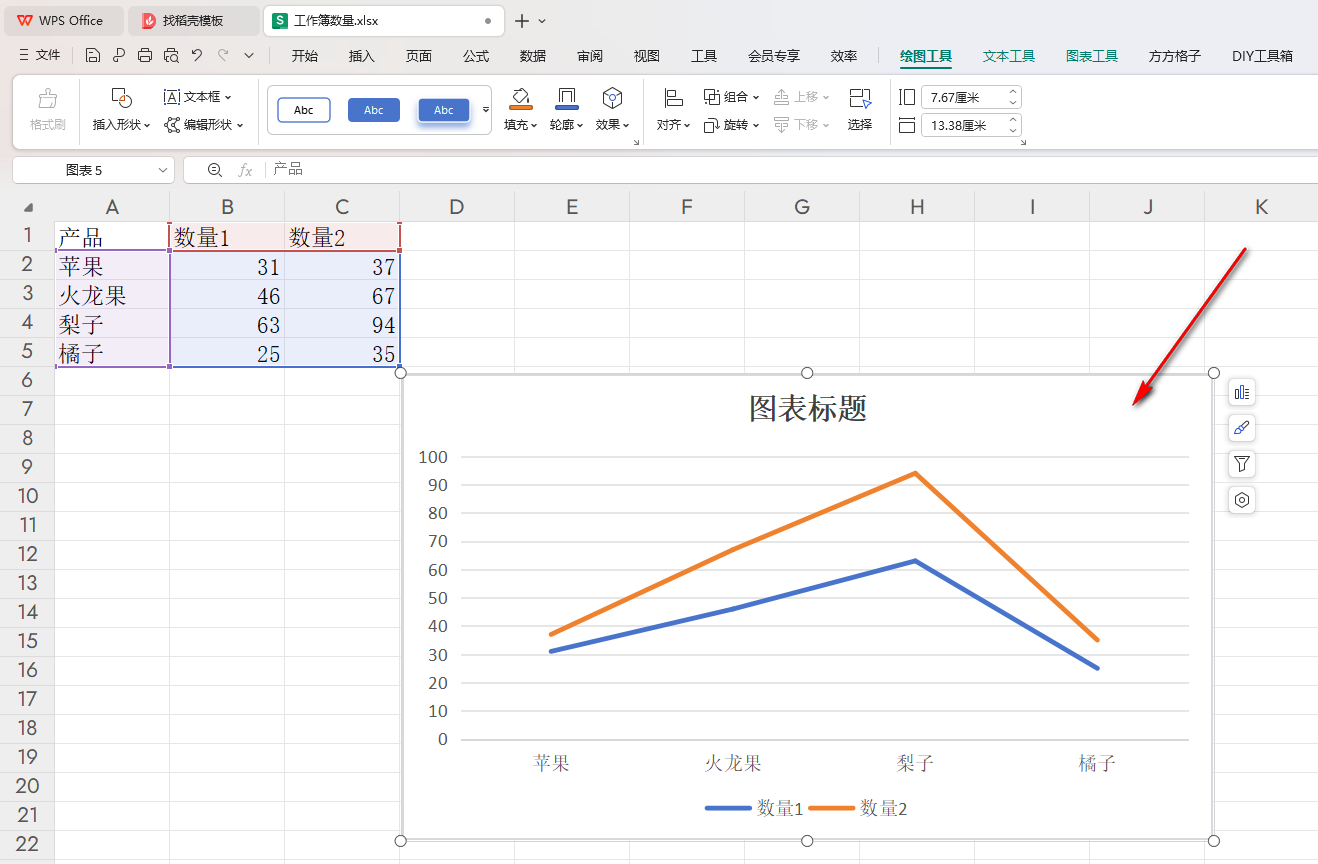Image resolution: width=1318 pixels, height=864 pixels.
Task: Click the Print icon
Action: coord(145,56)
